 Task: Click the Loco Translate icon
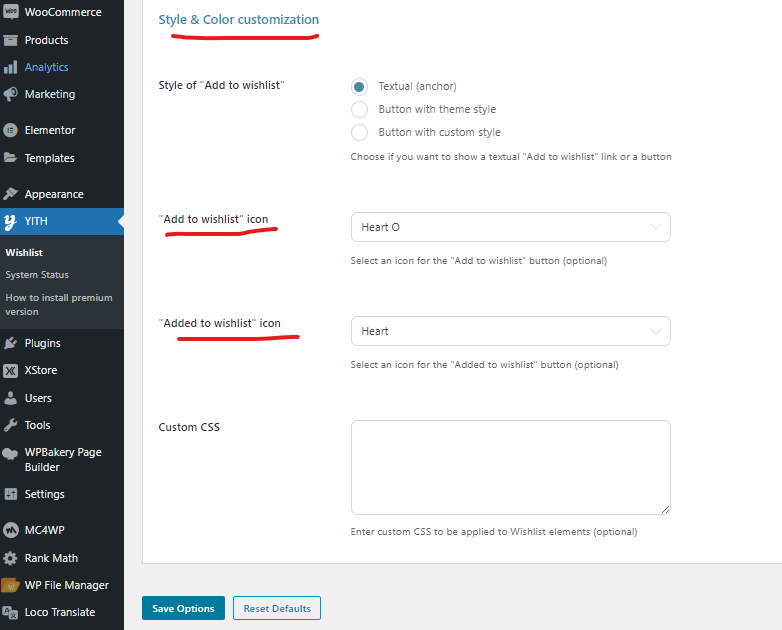(x=10, y=612)
